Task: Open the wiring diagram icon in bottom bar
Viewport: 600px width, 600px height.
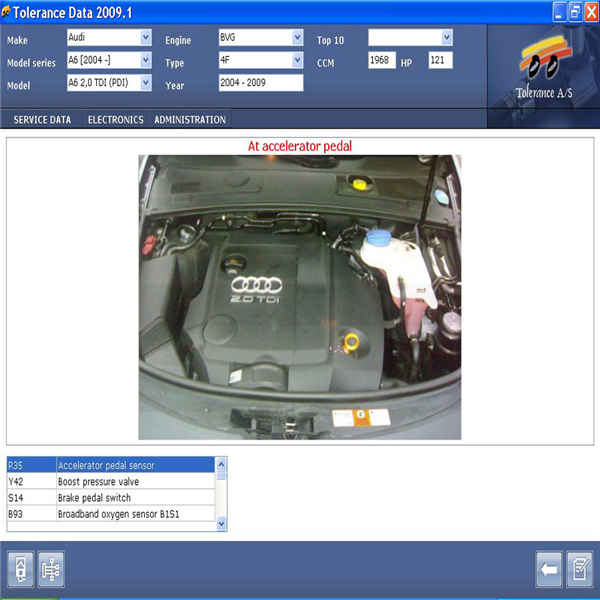Action: (51, 569)
